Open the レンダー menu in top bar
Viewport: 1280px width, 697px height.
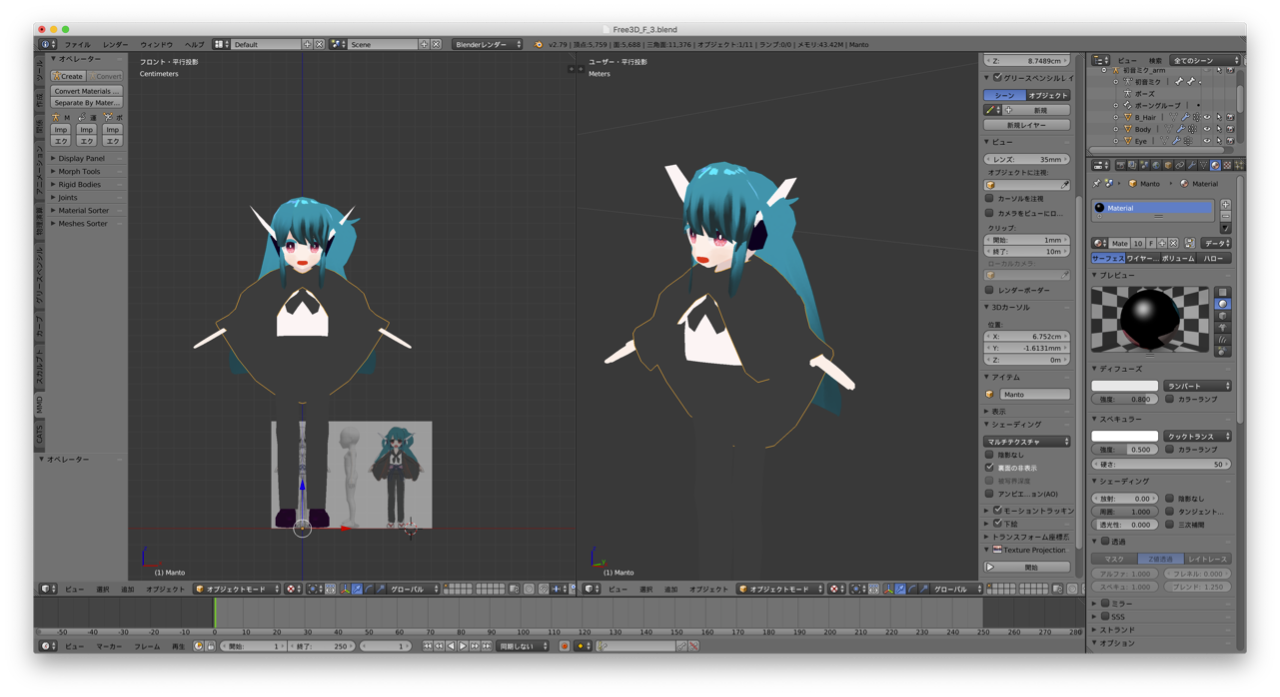point(115,44)
